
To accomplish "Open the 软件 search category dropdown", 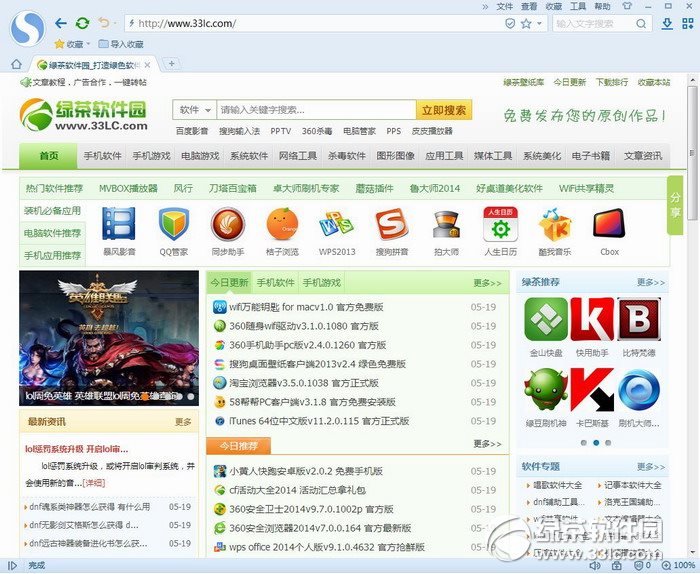I will pyautogui.click(x=195, y=110).
